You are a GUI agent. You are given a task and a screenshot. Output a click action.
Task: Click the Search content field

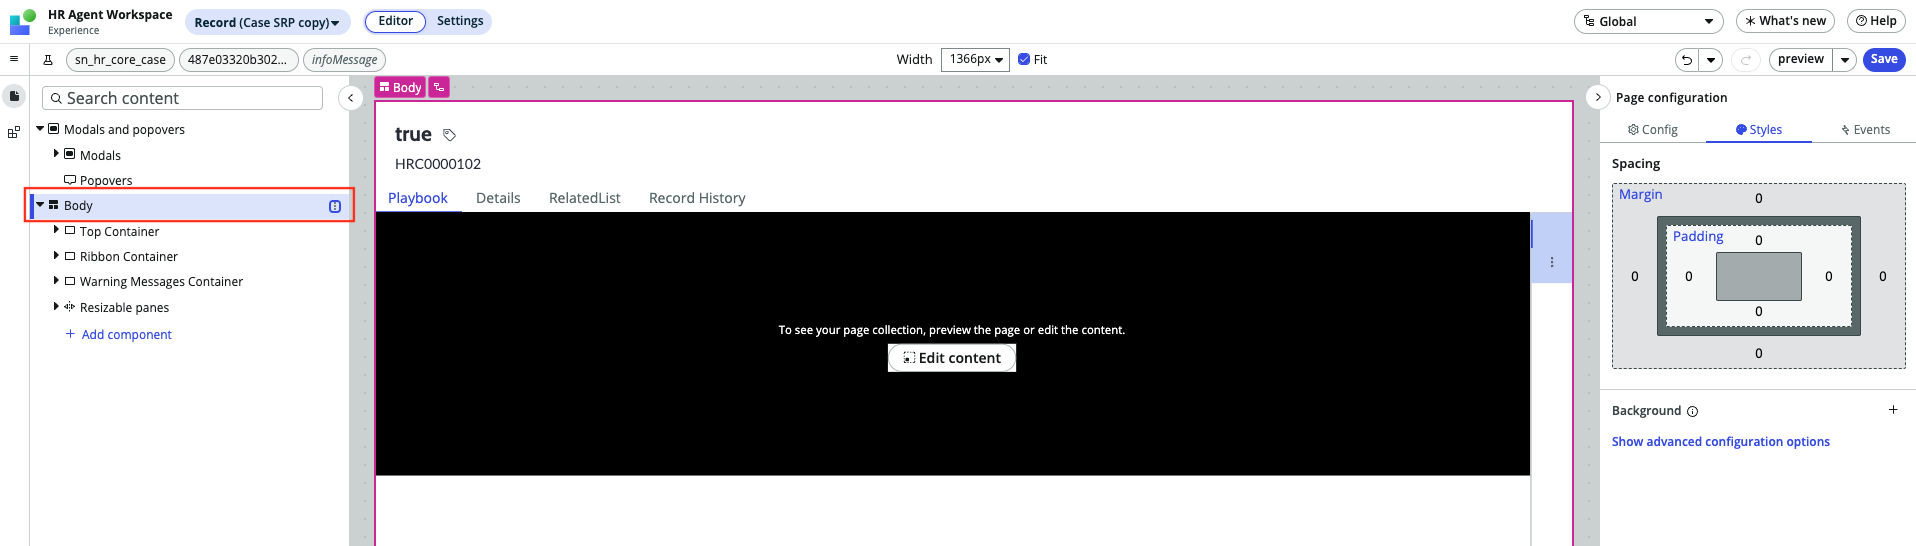point(182,98)
